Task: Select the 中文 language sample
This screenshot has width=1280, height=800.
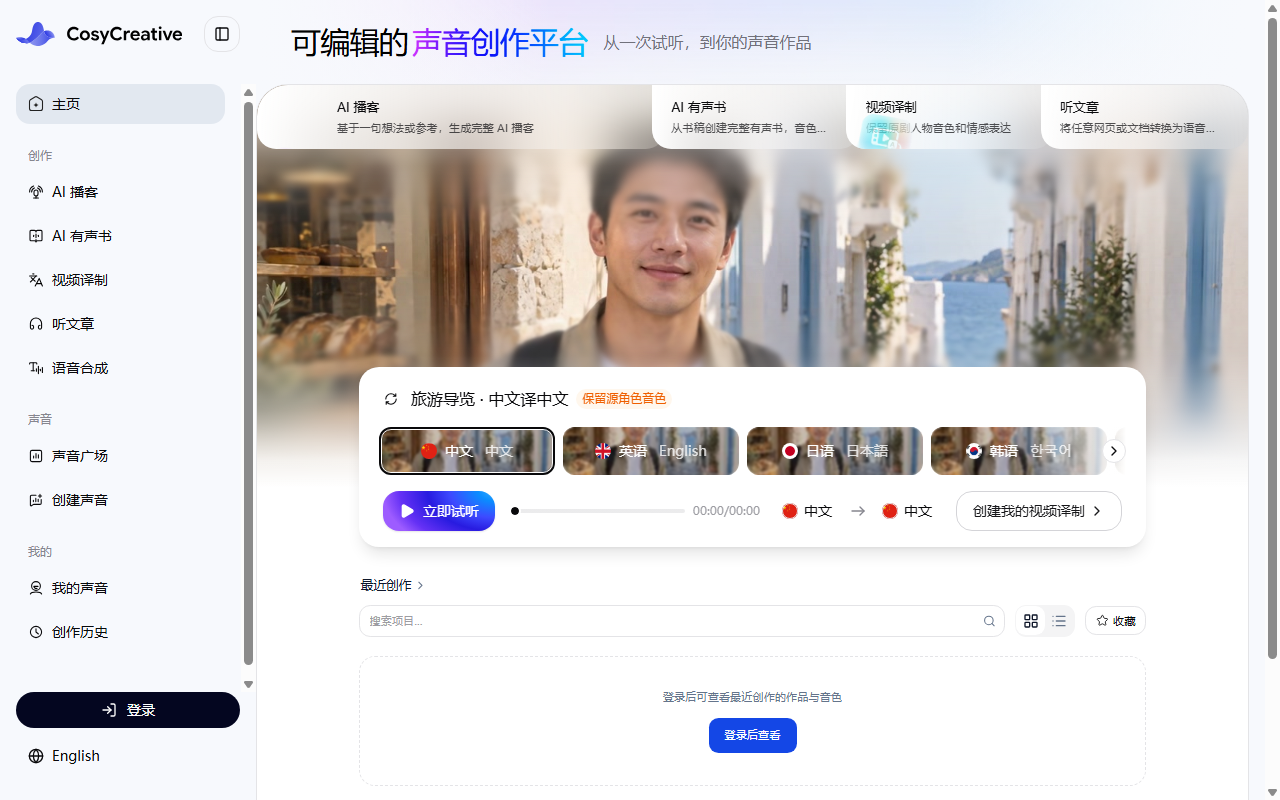Action: [x=467, y=451]
